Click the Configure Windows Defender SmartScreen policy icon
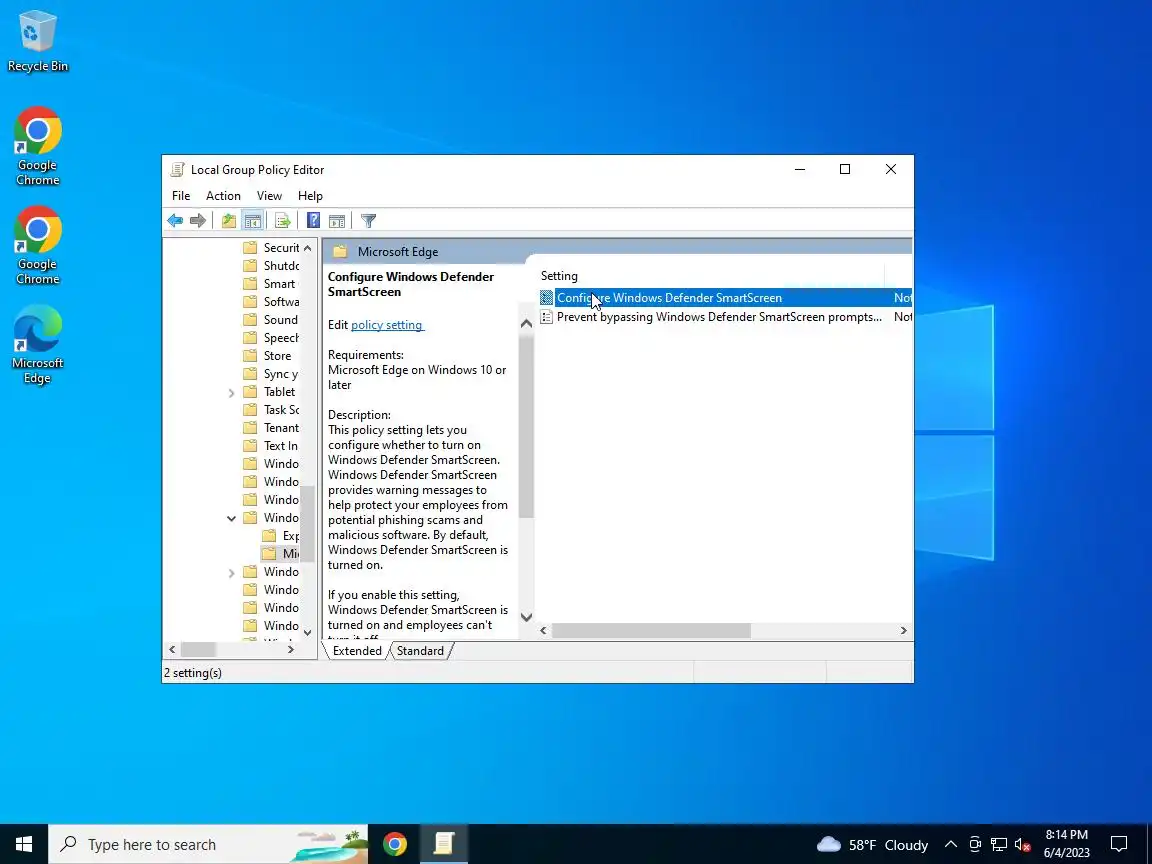Screen dimensions: 1152x864 [547, 298]
